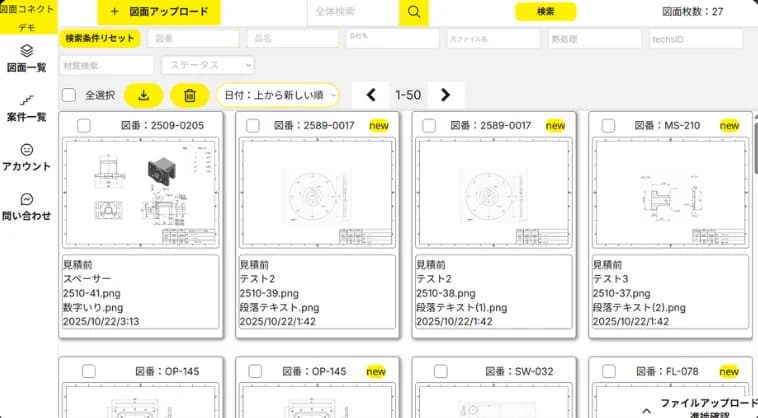
Task: Open the ステータス dropdown
Action: pyautogui.click(x=208, y=65)
